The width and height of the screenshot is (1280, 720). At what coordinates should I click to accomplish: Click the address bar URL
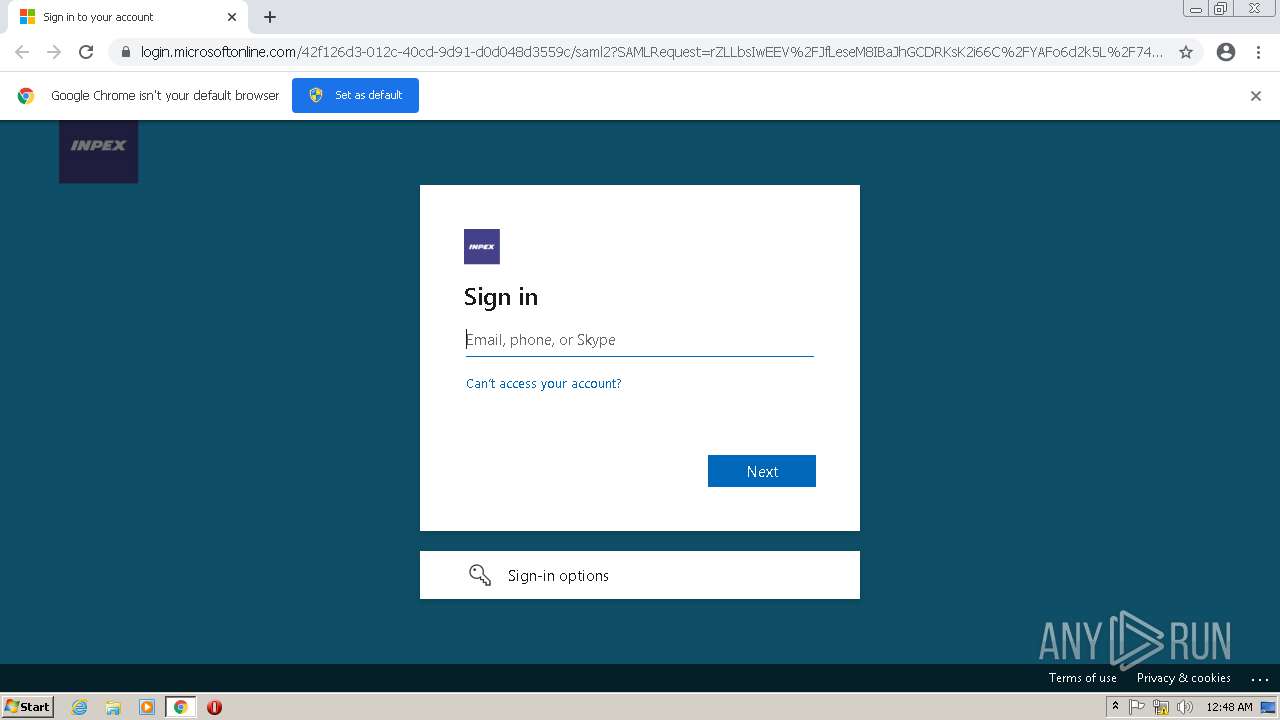[651, 52]
